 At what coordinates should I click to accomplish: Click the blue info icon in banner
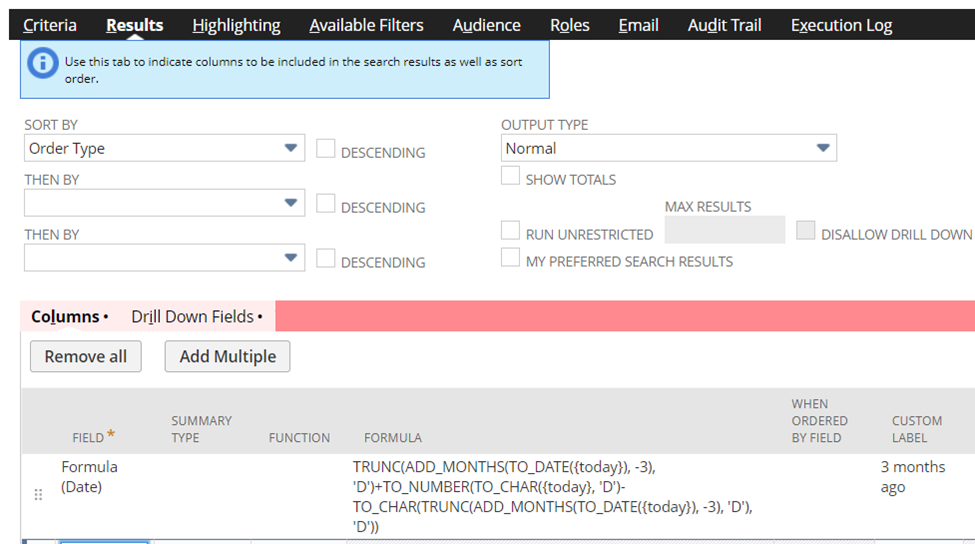43,62
